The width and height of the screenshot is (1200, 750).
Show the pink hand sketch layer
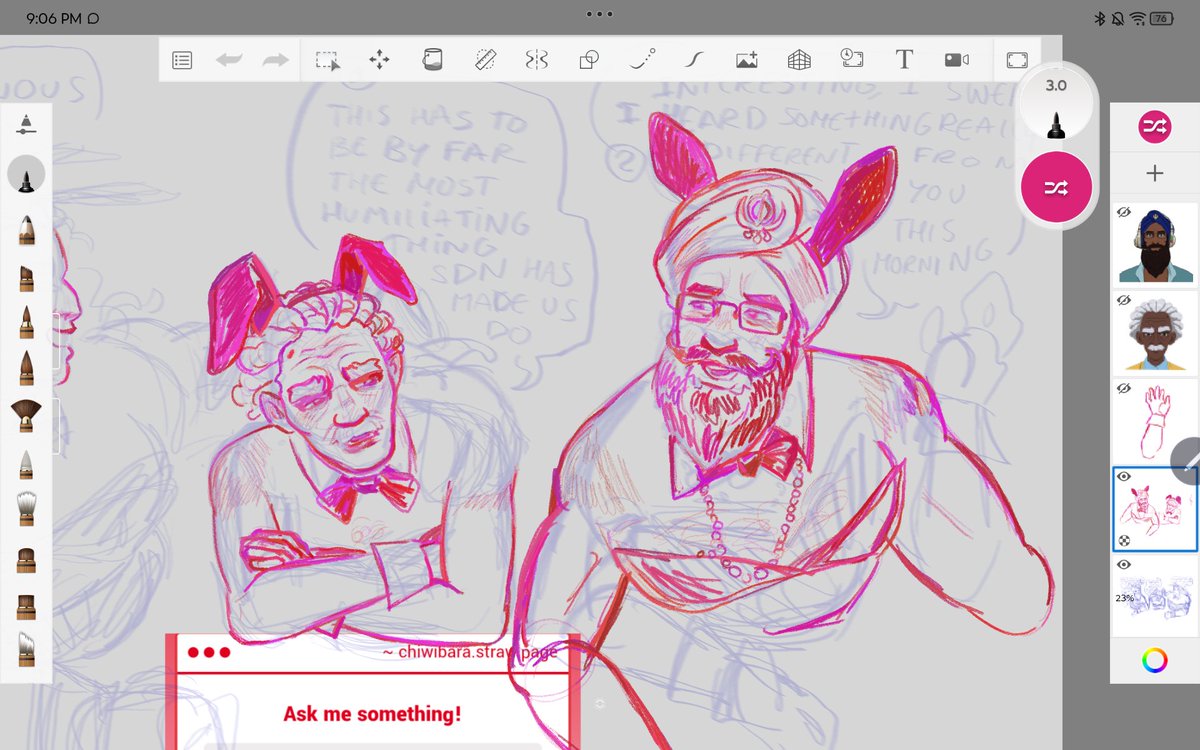tap(1124, 388)
